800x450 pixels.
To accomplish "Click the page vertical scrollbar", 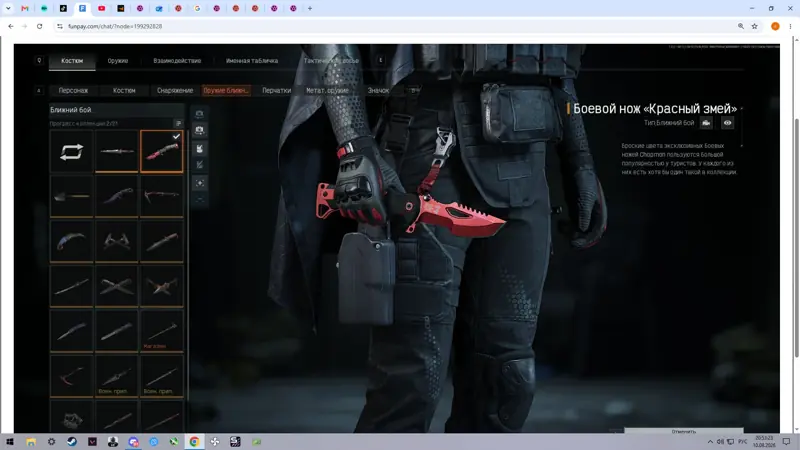I will coord(796,238).
